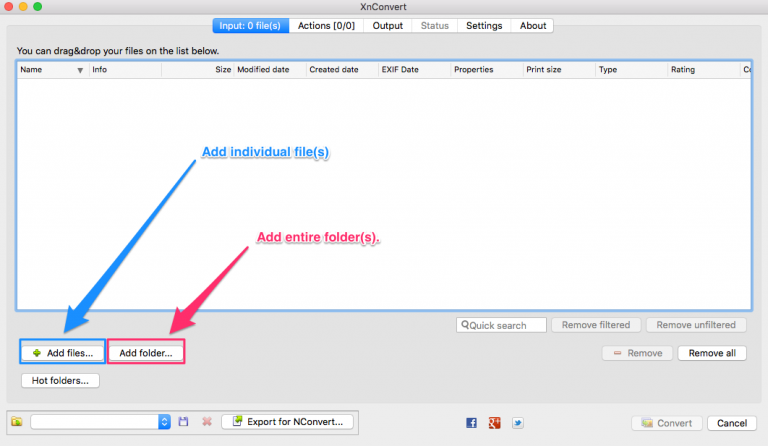This screenshot has height=446, width=768.
Task: Open the Actions [0/0] tab
Action: 326,25
